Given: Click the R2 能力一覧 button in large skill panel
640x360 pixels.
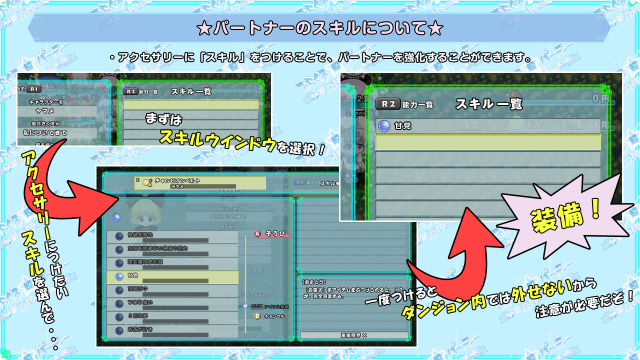Looking at the screenshot, I should pyautogui.click(x=404, y=104).
